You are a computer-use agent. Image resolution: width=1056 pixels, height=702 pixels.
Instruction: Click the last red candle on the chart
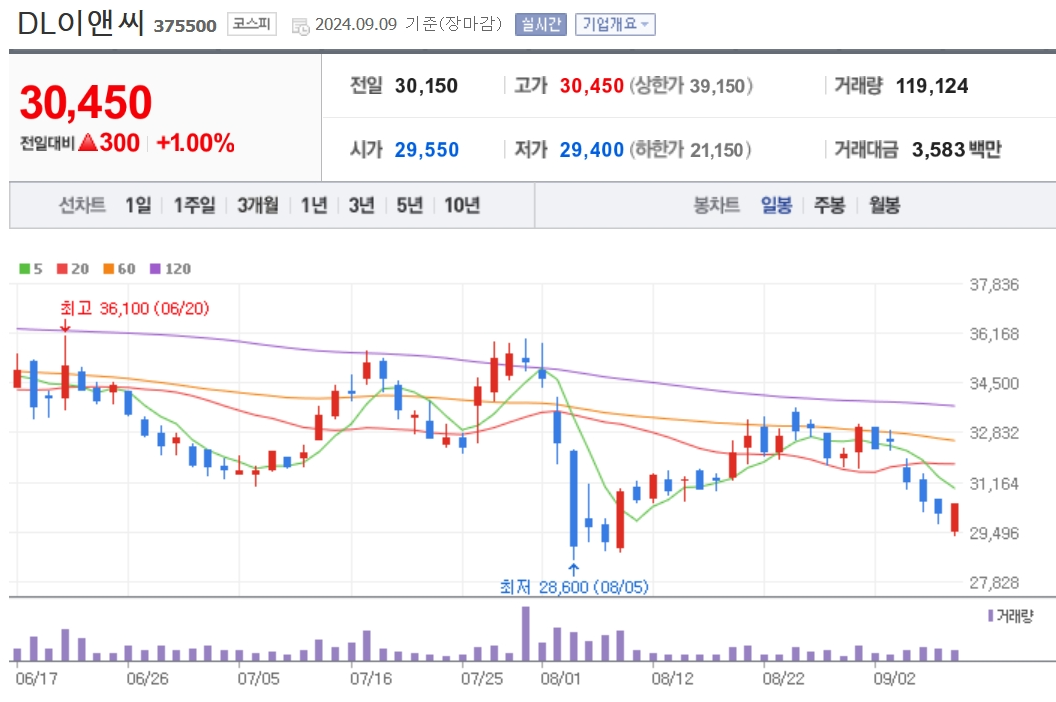[x=954, y=517]
